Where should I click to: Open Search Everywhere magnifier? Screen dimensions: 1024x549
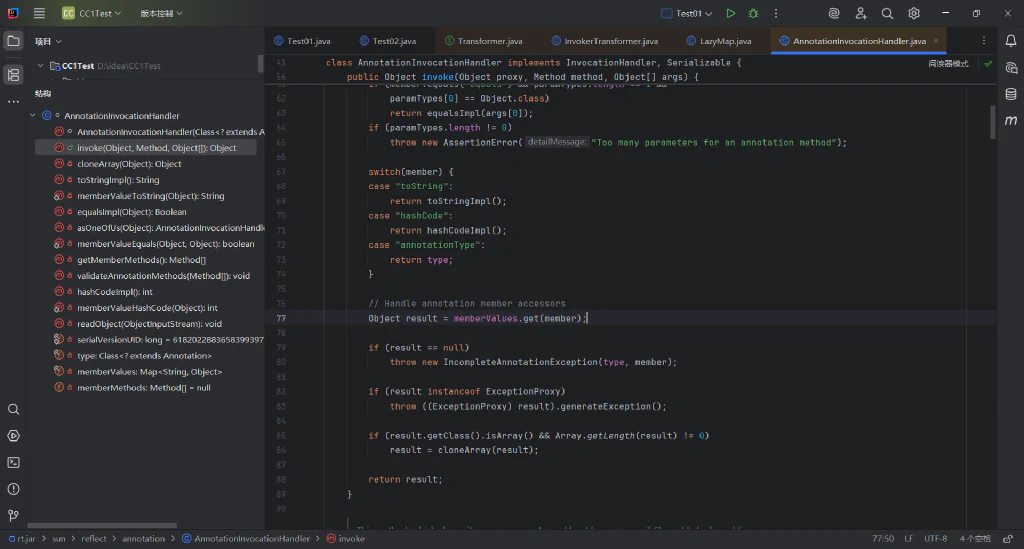pyautogui.click(x=887, y=13)
